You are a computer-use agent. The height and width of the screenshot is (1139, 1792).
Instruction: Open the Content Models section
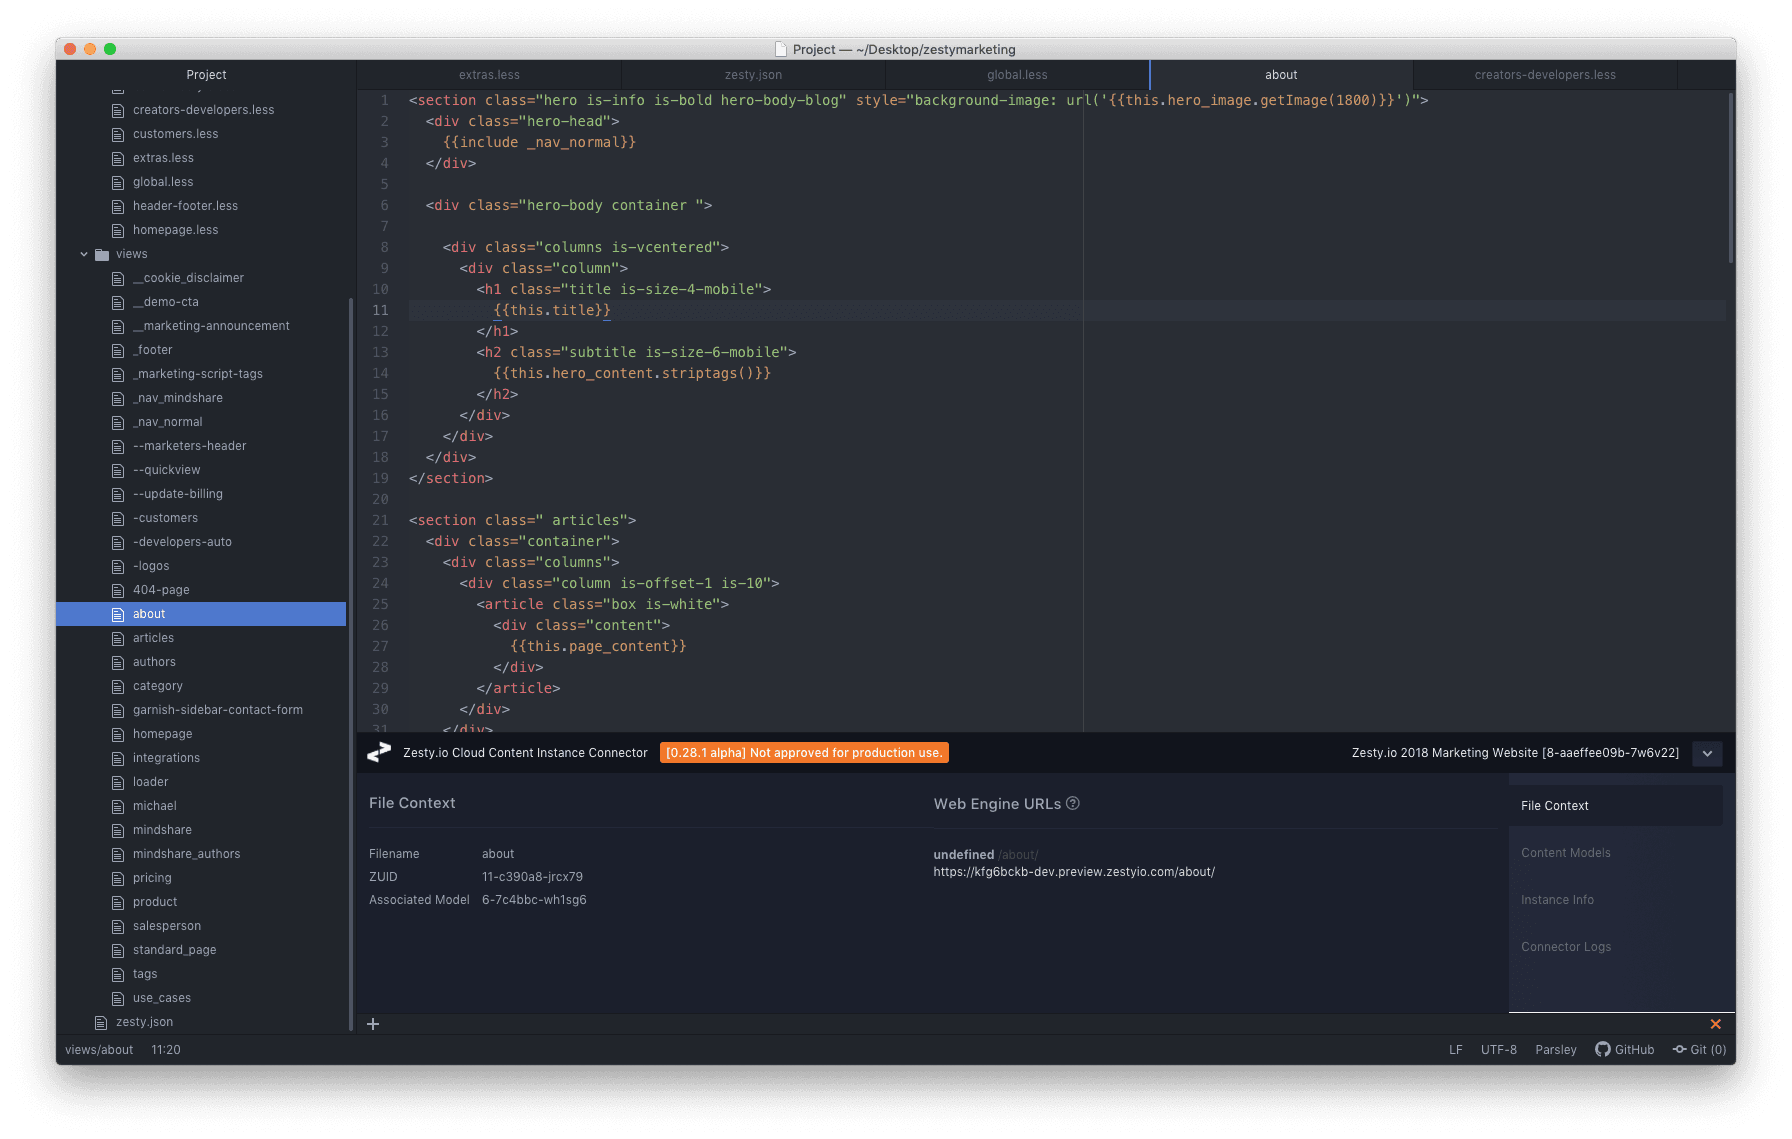[x=1565, y=853]
